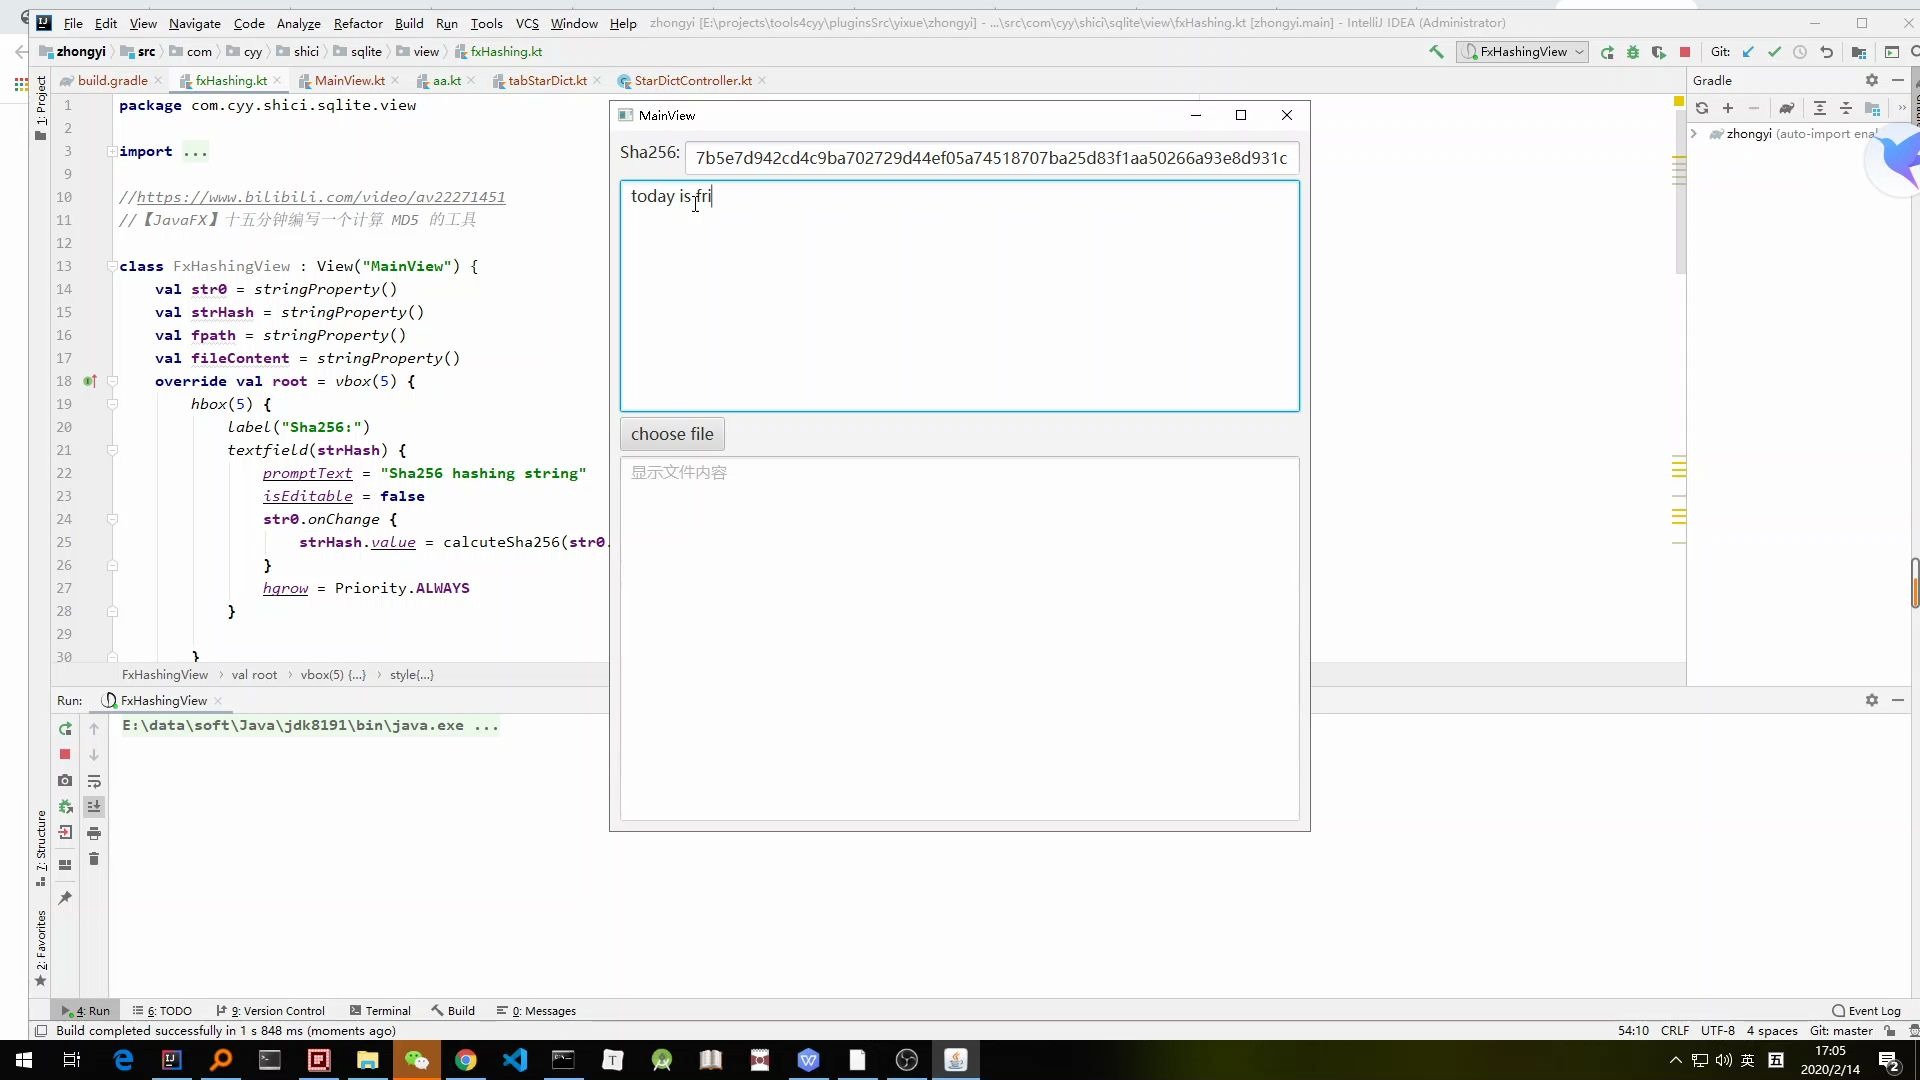Click the Sha256 hash output field
Screen dimensions: 1920x1080
coord(991,158)
